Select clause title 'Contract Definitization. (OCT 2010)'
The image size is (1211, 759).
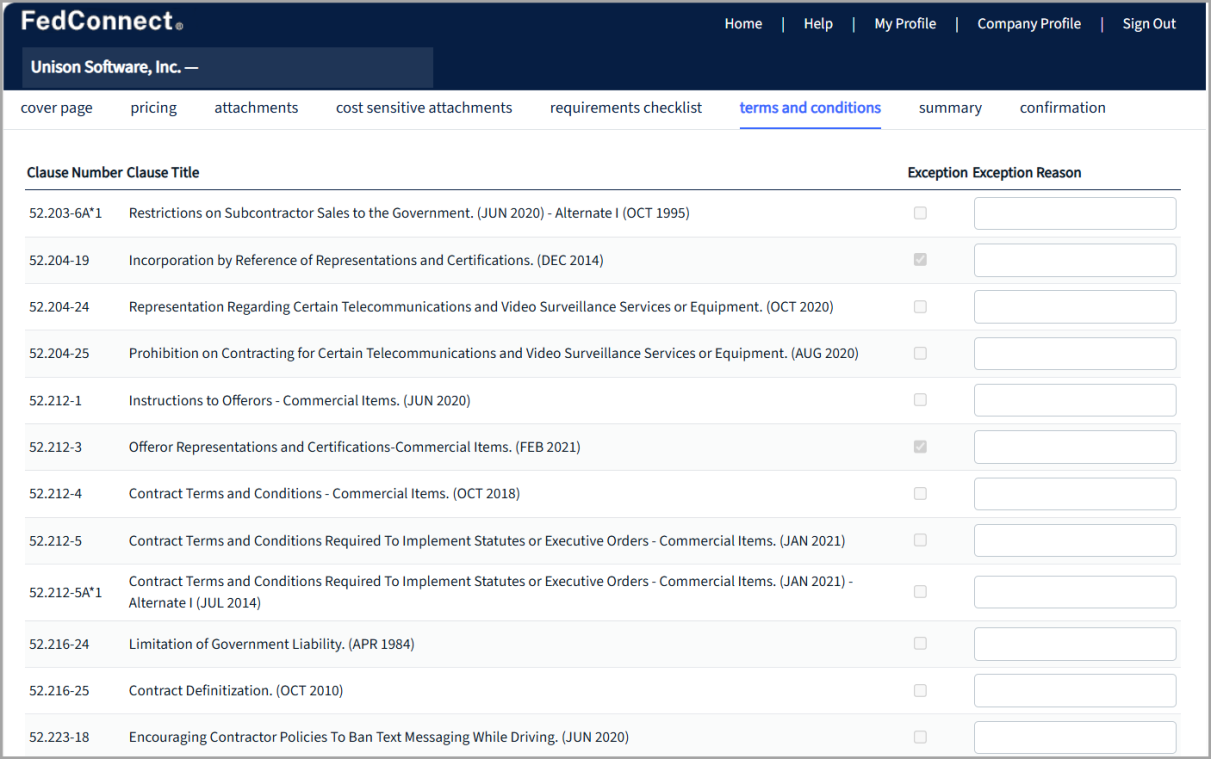(x=236, y=690)
